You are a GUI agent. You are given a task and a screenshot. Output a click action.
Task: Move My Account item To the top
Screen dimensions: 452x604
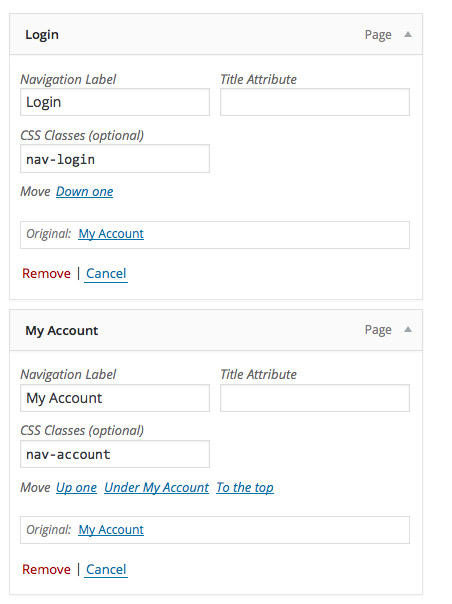[245, 488]
